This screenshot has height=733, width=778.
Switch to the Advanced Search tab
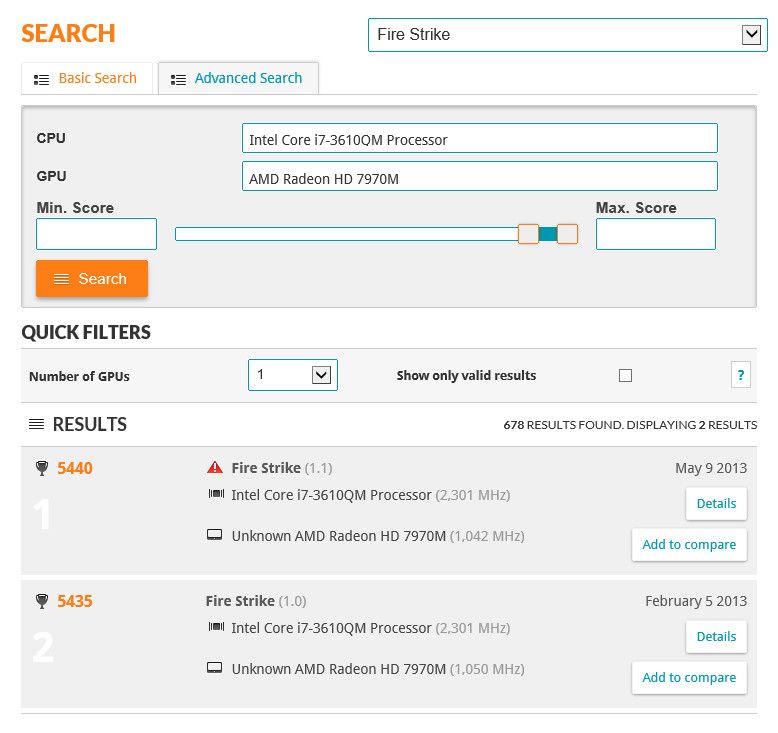pos(238,78)
